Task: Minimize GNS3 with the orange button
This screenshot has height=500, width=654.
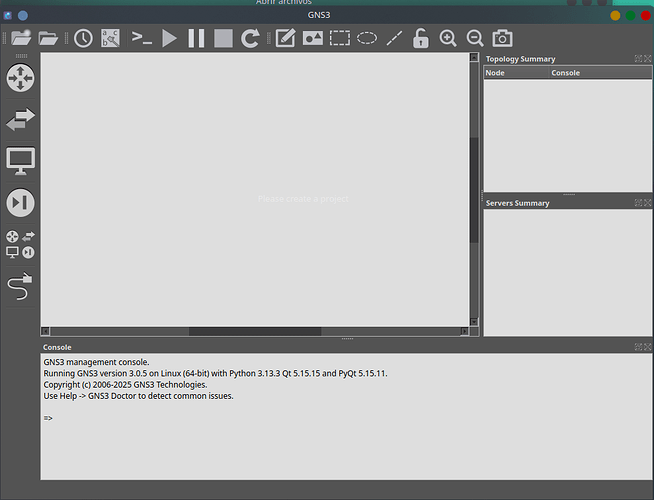Action: (x=615, y=16)
